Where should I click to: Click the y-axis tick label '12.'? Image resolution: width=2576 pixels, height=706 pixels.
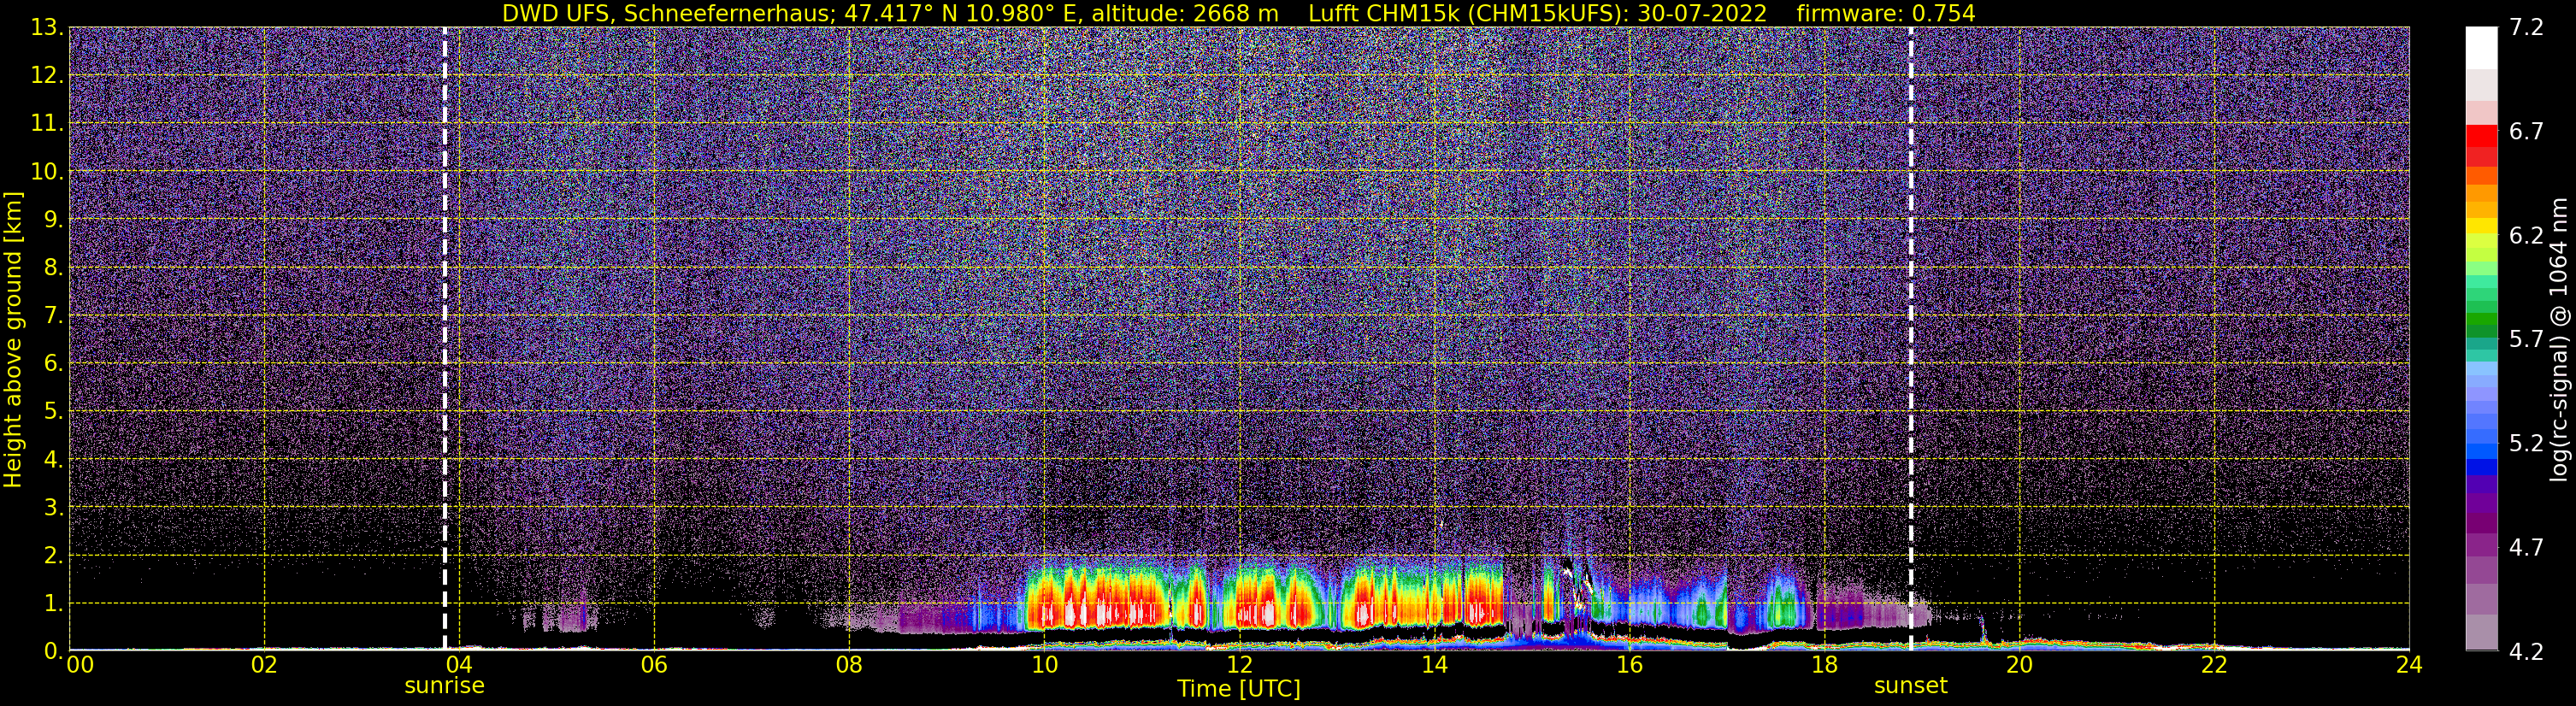[47, 76]
